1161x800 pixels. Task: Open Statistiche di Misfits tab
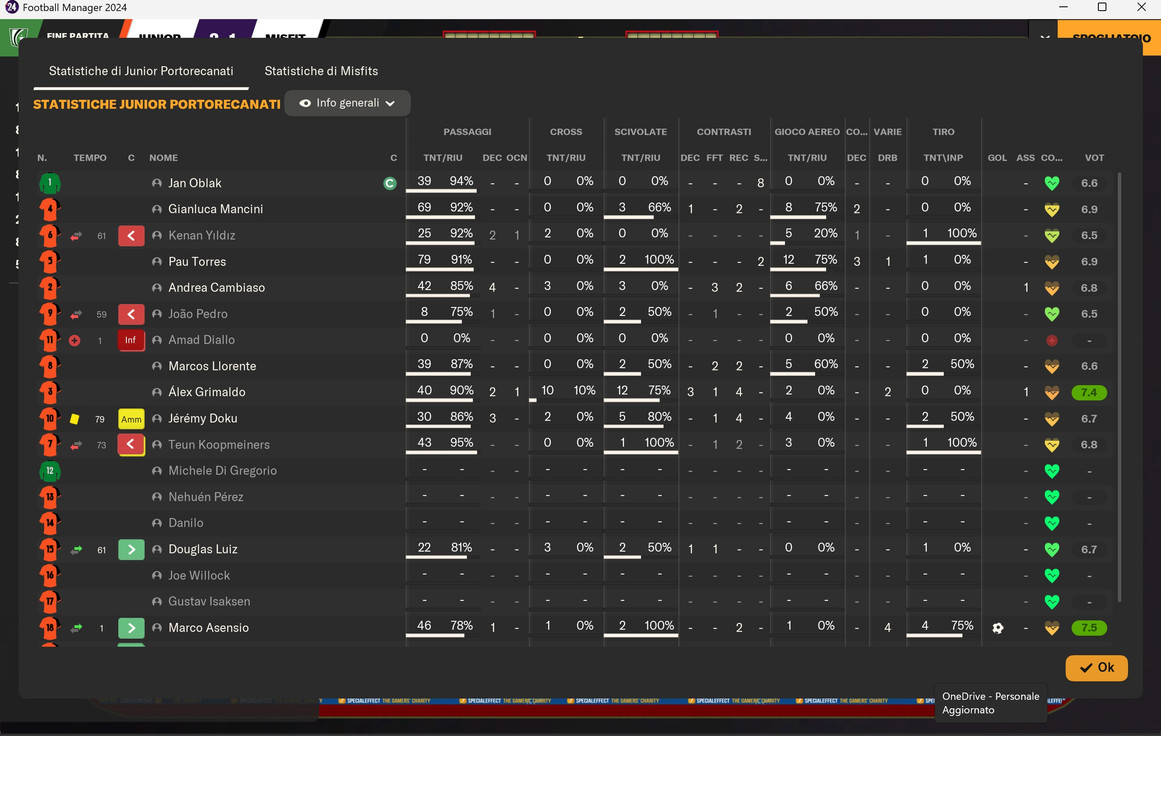[321, 71]
